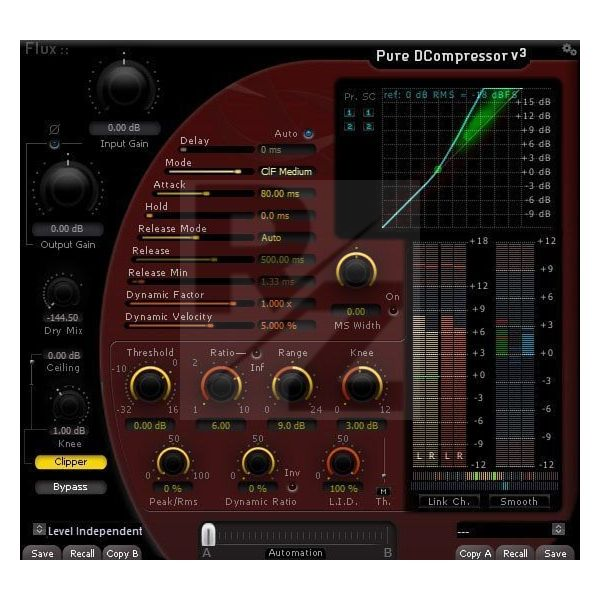This screenshot has height=600, width=600.
Task: Toggle the Clipper button
Action: 70,462
